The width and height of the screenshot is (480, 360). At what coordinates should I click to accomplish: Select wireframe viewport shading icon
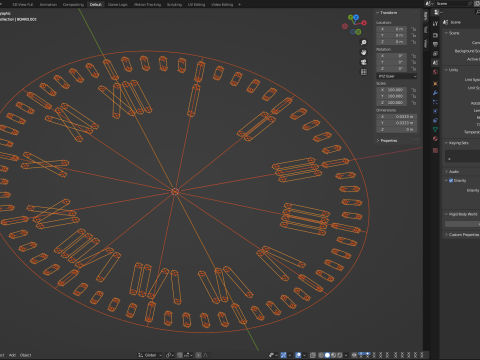click(x=321, y=355)
